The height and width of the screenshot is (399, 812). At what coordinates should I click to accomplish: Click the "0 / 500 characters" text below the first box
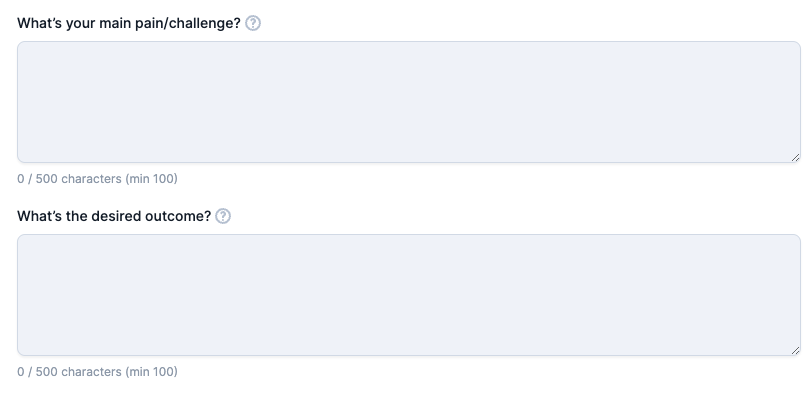69,179
